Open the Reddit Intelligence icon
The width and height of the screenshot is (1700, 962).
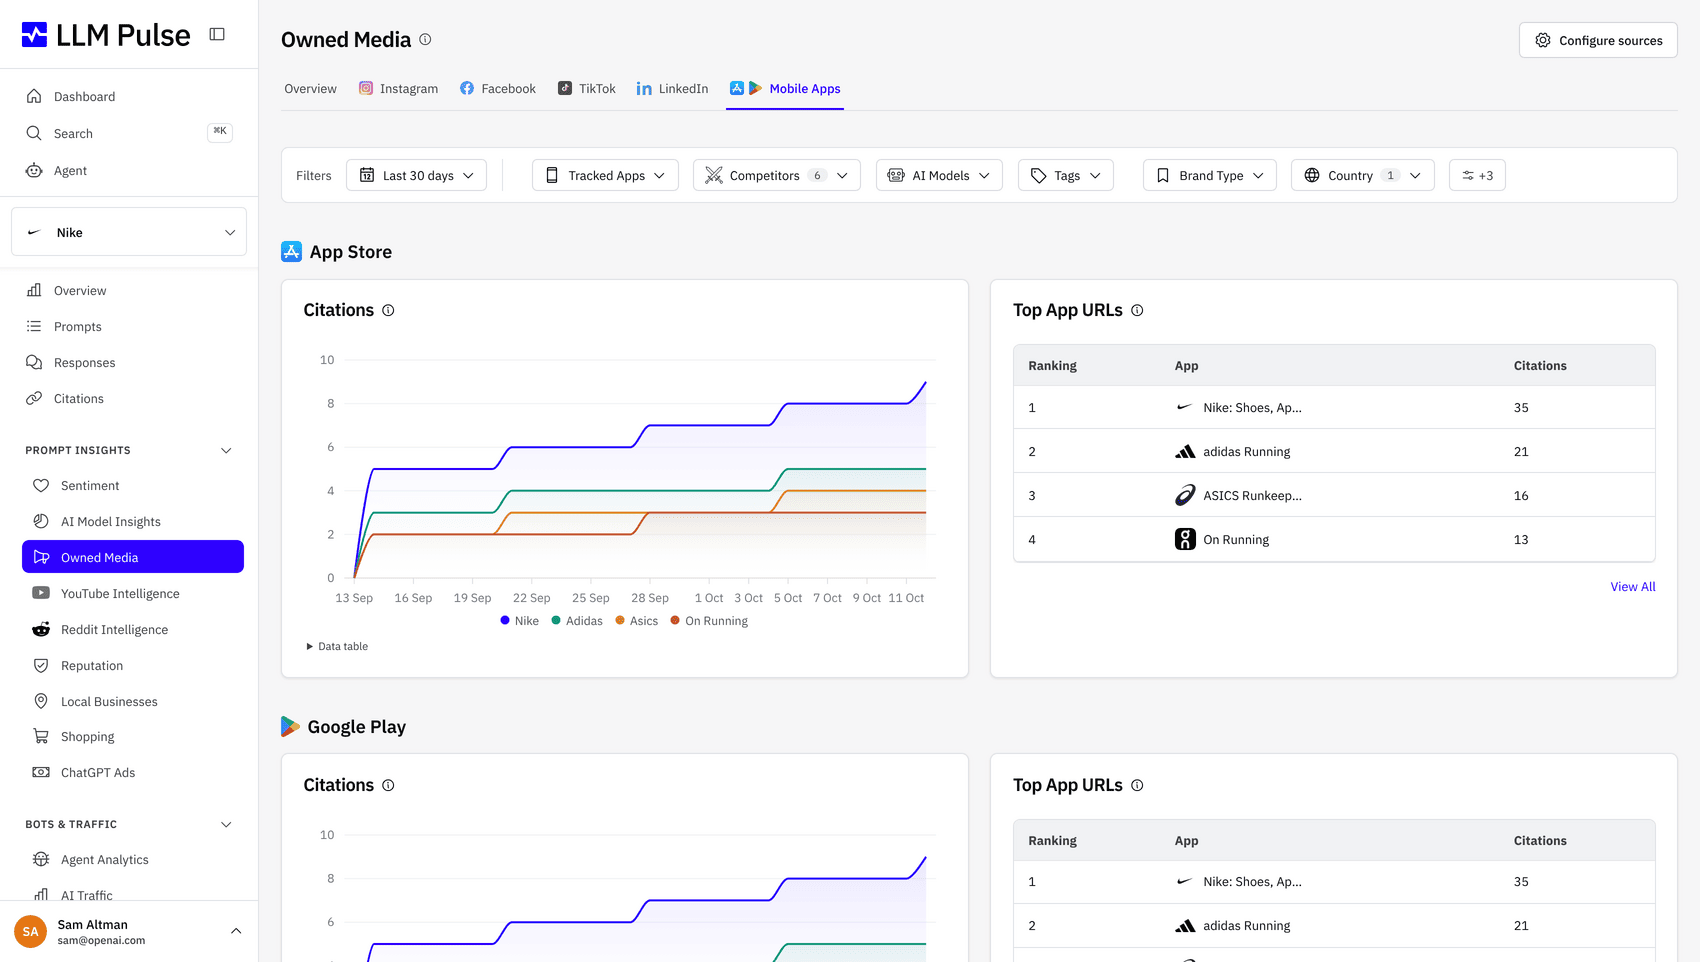click(41, 629)
